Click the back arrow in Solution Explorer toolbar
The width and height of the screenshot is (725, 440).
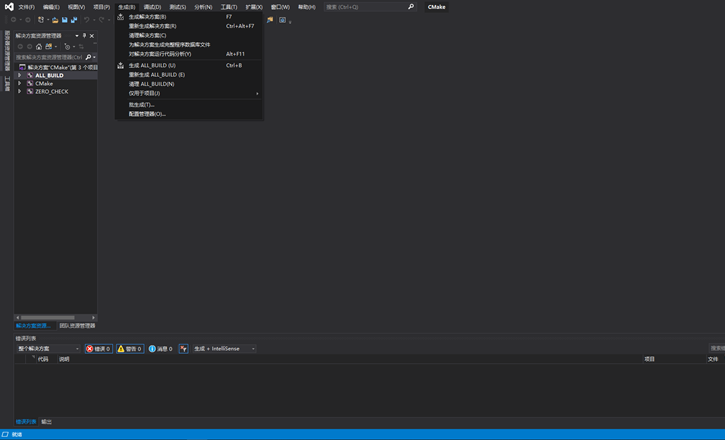(20, 46)
